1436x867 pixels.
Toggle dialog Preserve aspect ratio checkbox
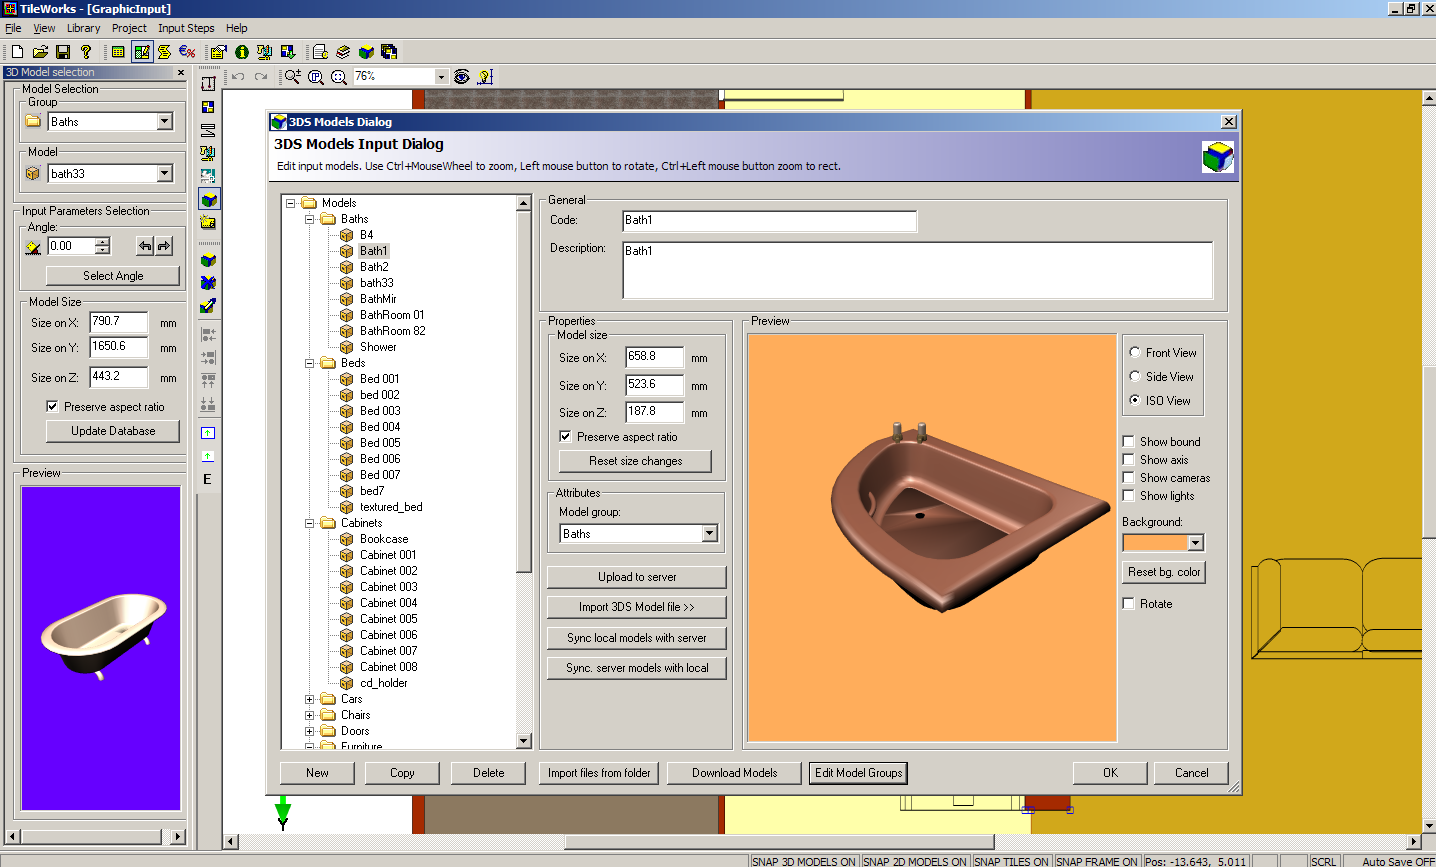pos(566,436)
